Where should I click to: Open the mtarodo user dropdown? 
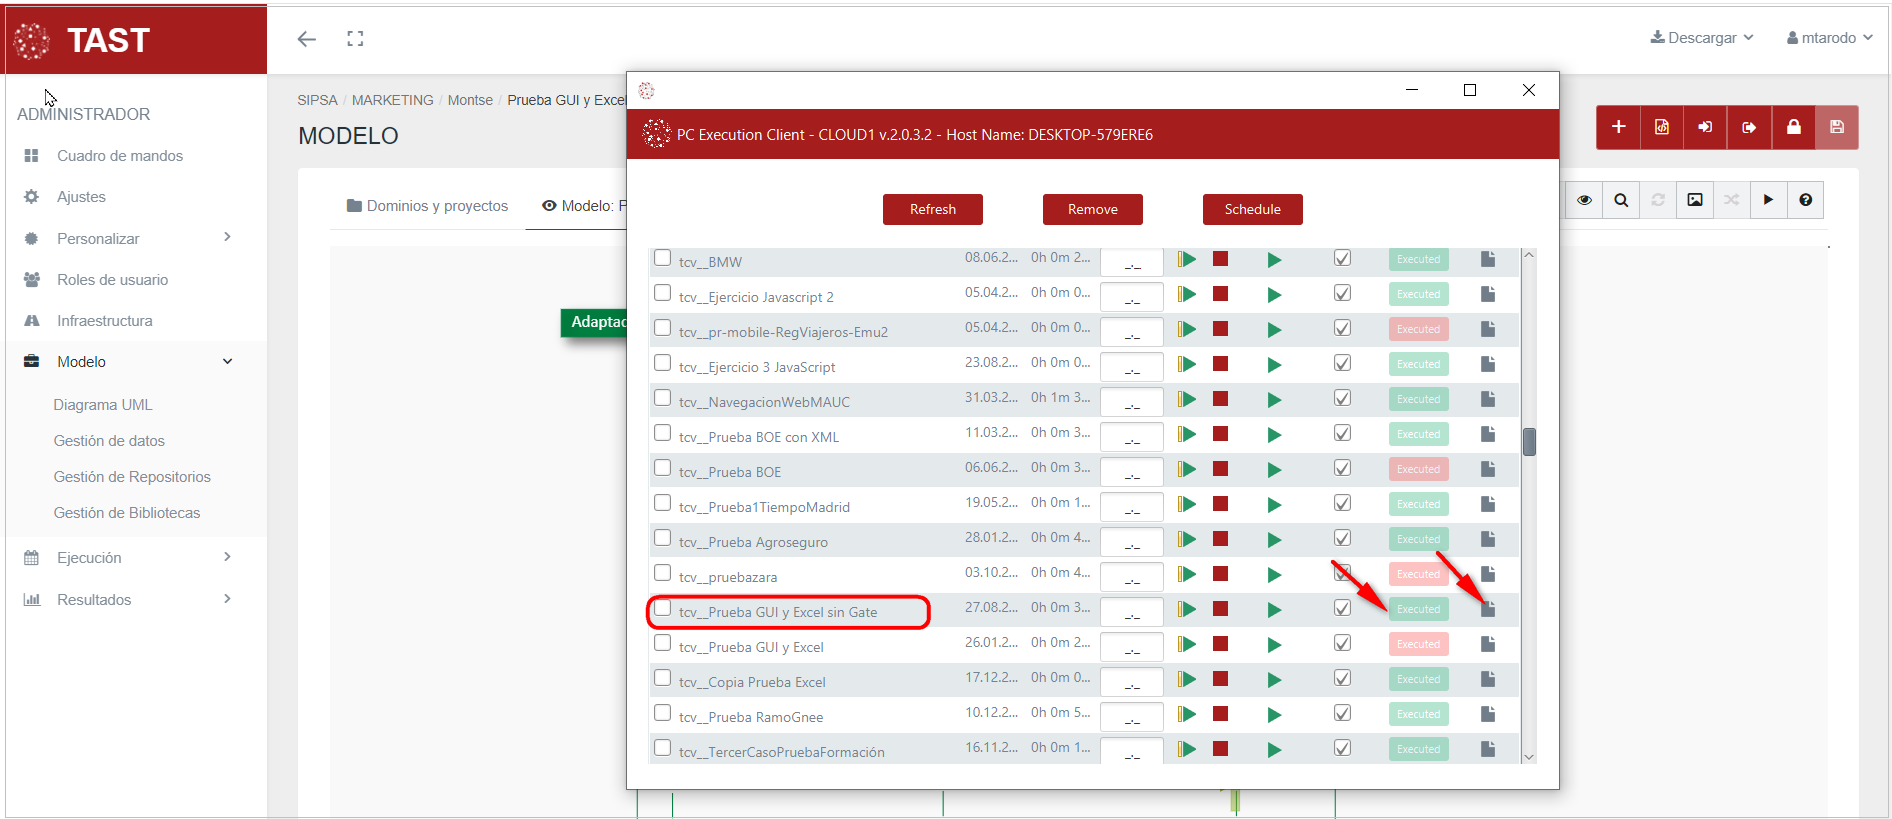pos(1829,38)
